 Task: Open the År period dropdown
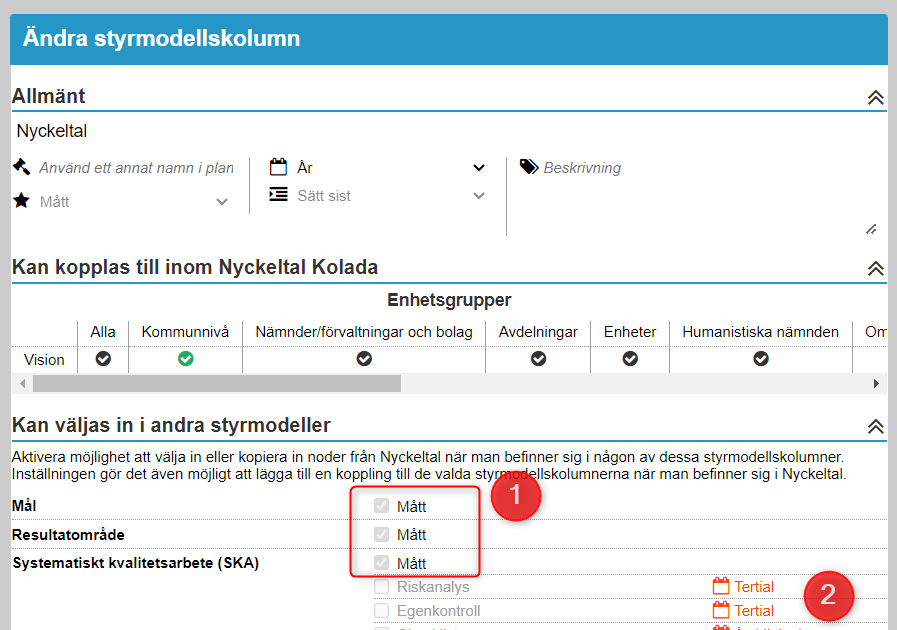coord(391,168)
